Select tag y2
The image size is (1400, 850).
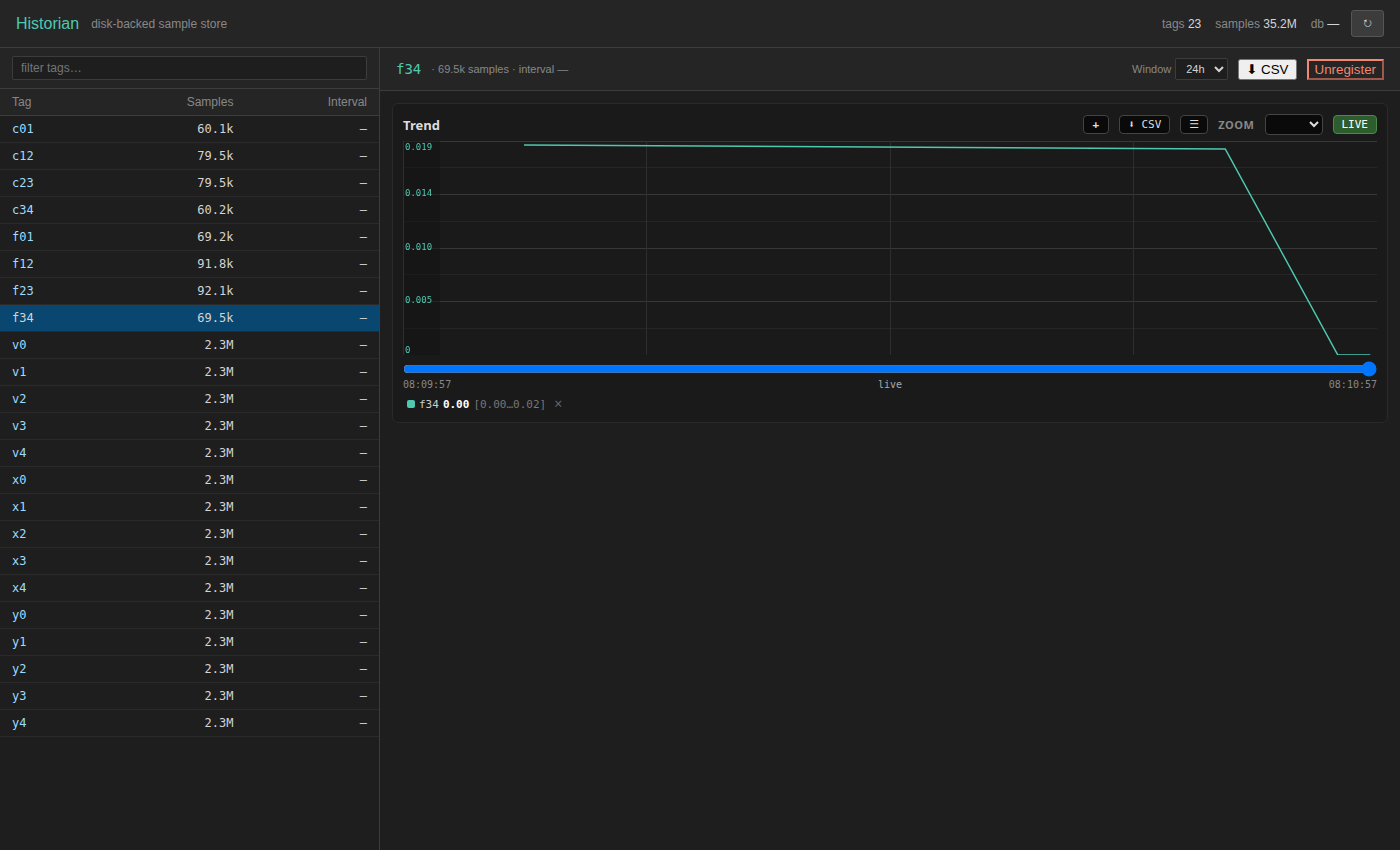(x=189, y=669)
